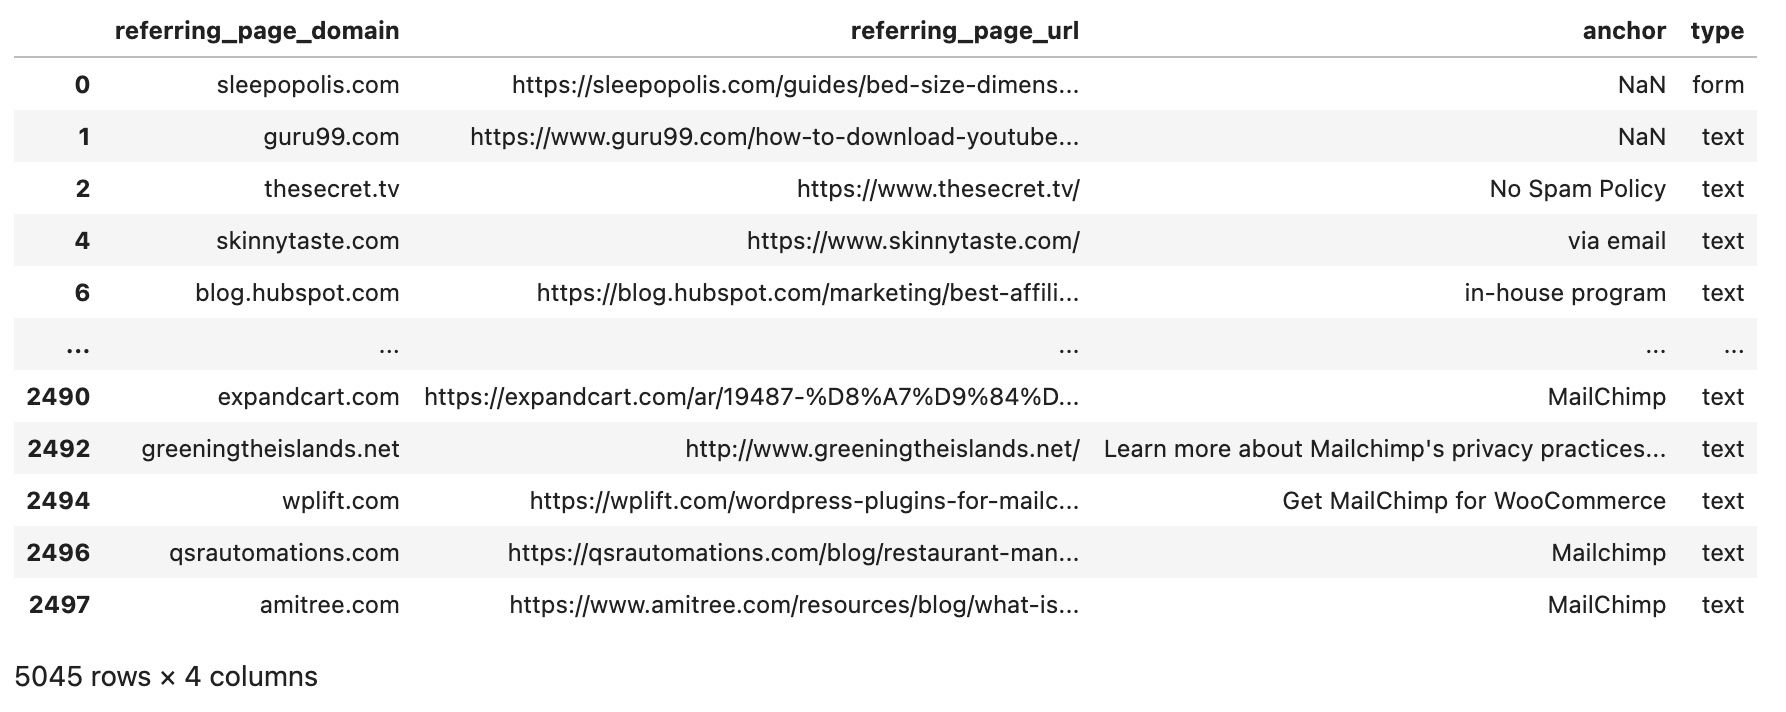The image size is (1786, 712).
Task: Click the 'in-house program' anchor cell
Action: (1565, 293)
